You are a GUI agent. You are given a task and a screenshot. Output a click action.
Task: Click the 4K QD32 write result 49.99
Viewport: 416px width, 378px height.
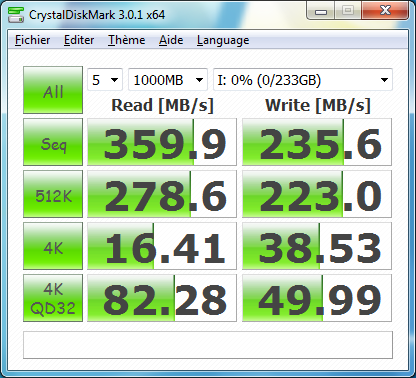pyautogui.click(x=317, y=298)
